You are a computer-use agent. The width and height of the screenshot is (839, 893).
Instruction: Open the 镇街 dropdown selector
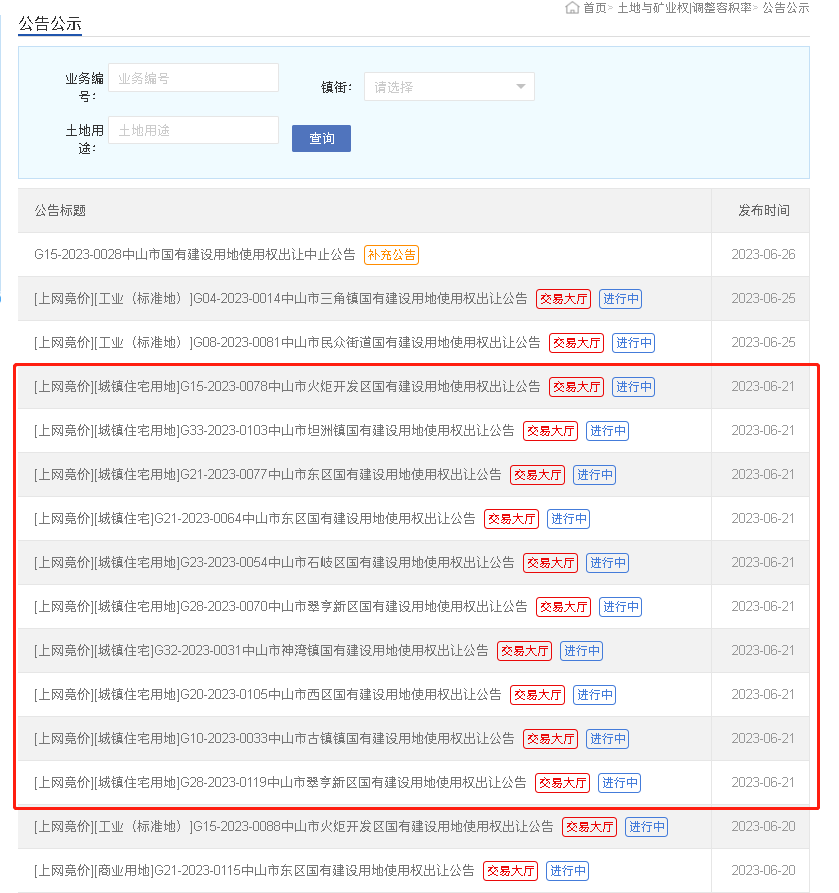[x=449, y=87]
